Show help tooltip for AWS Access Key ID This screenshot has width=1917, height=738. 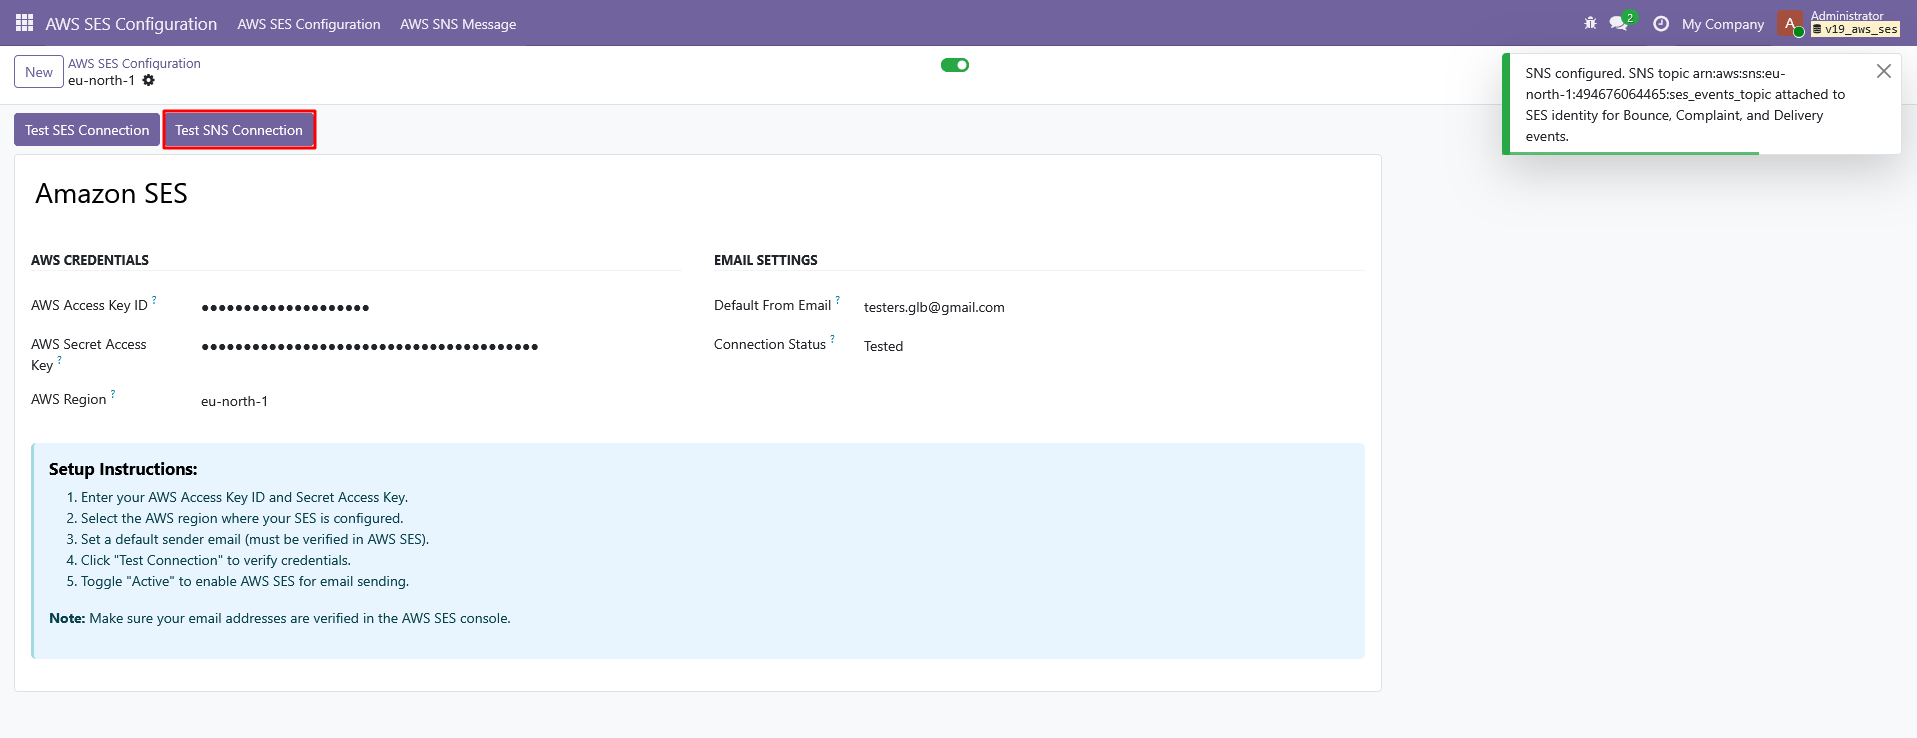(154, 300)
